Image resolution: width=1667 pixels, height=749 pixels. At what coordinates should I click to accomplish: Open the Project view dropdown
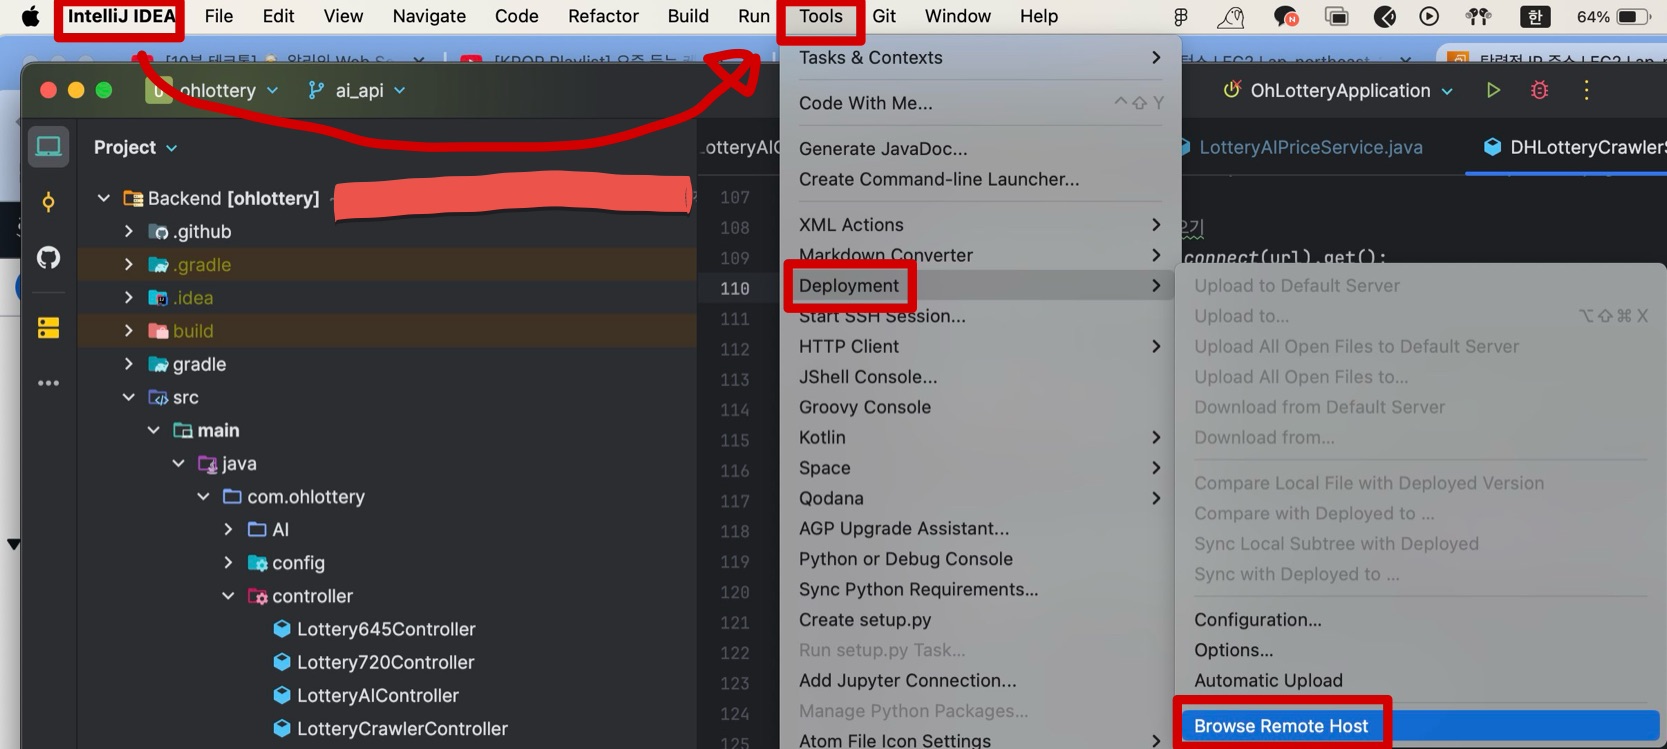pyautogui.click(x=136, y=147)
